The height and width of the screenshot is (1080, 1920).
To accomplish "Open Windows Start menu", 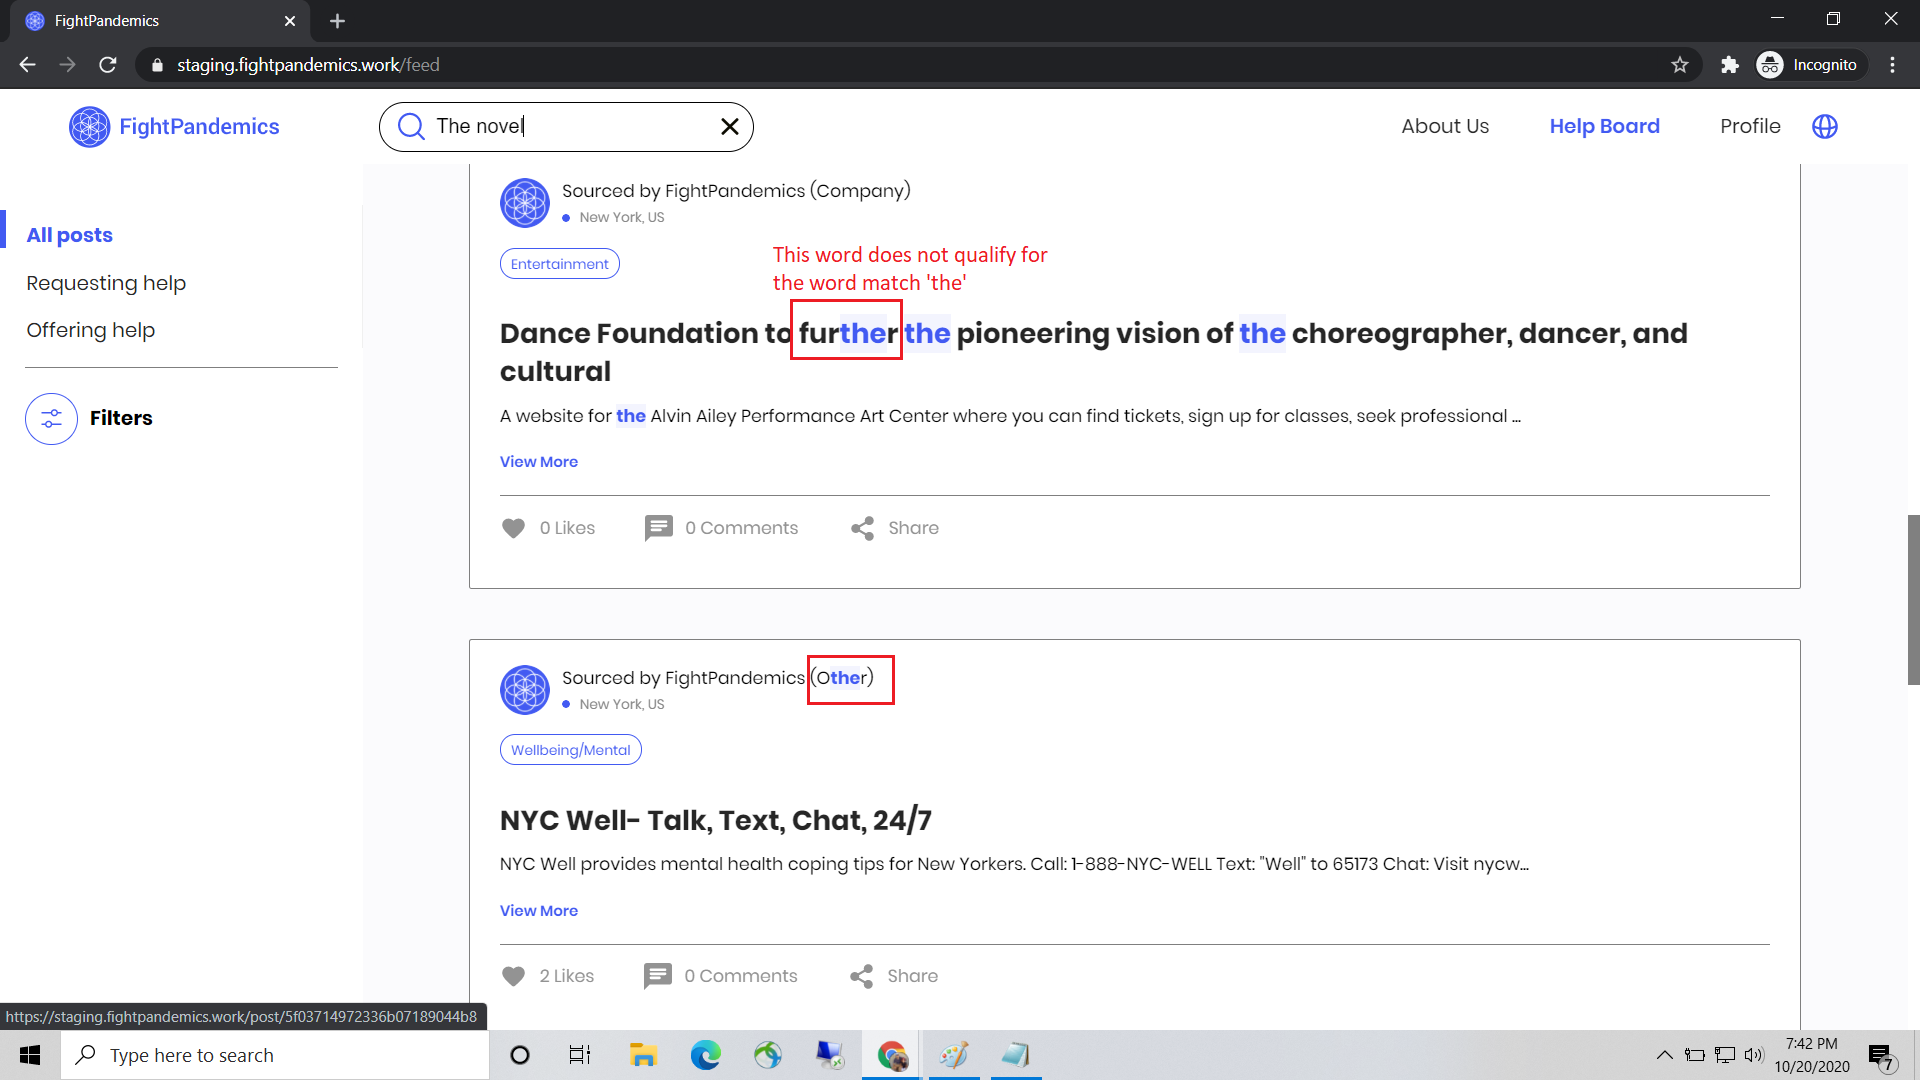I will coord(30,1055).
